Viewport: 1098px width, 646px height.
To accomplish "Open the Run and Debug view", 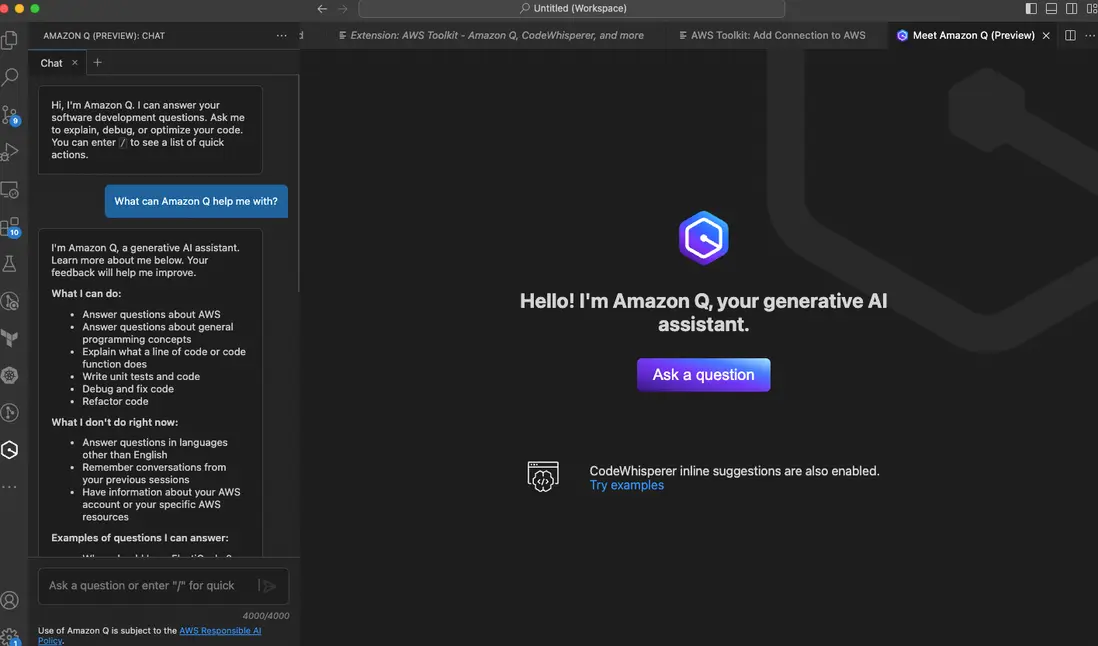I will click(x=10, y=152).
